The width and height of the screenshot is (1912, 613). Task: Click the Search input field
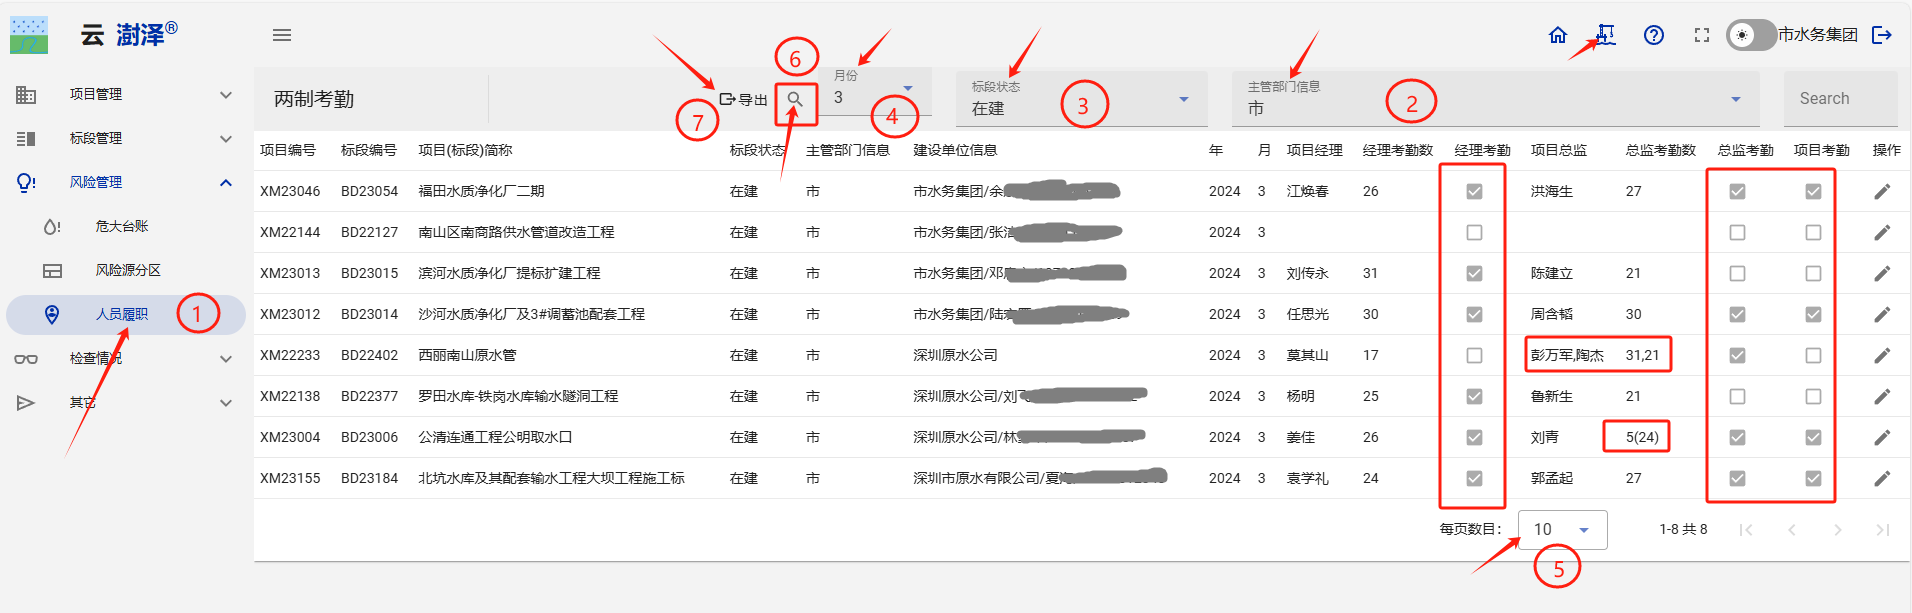tap(1839, 98)
